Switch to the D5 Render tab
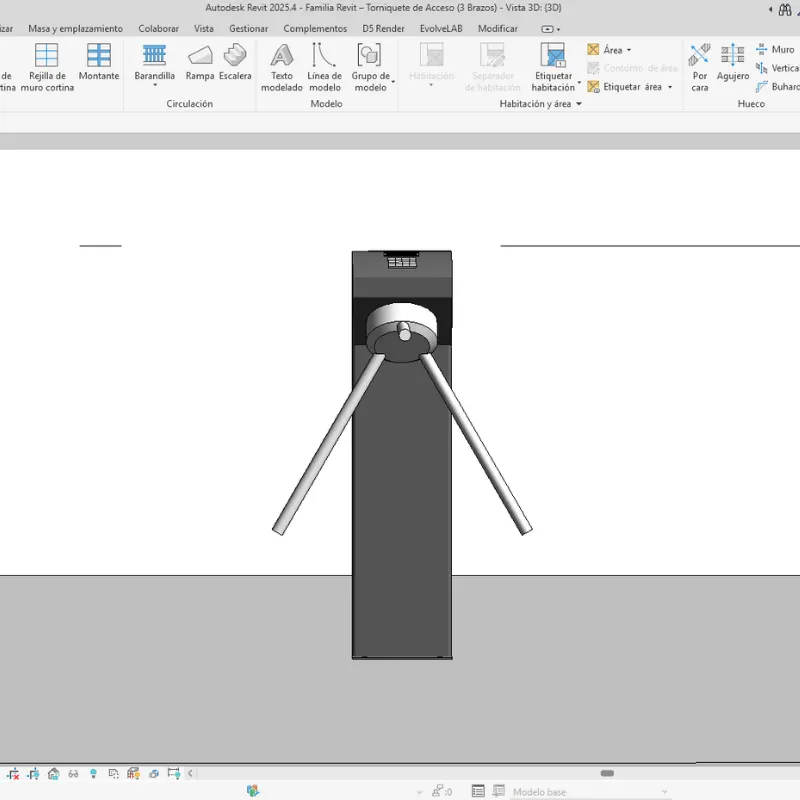The image size is (800, 800). pos(383,28)
